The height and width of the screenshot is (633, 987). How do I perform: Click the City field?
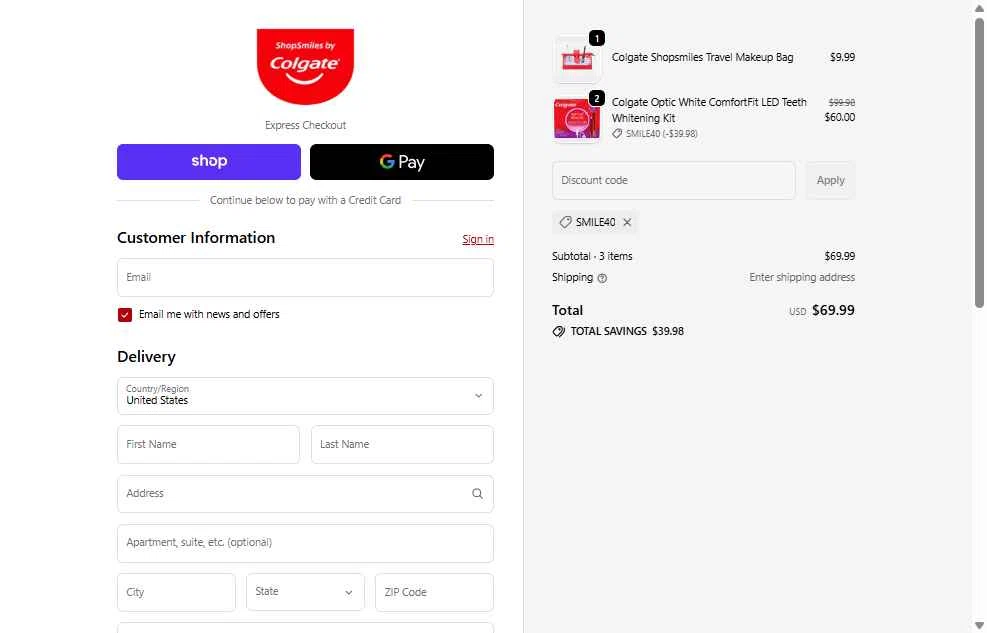176,592
